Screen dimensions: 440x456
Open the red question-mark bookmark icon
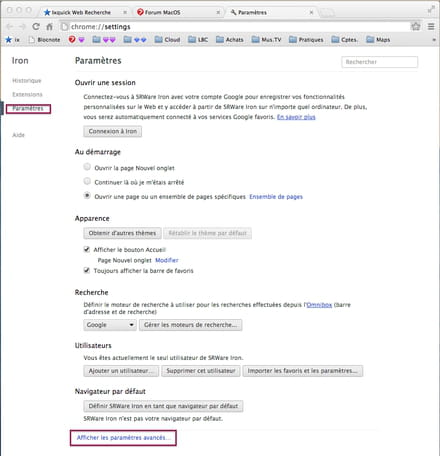pyautogui.click(x=72, y=40)
